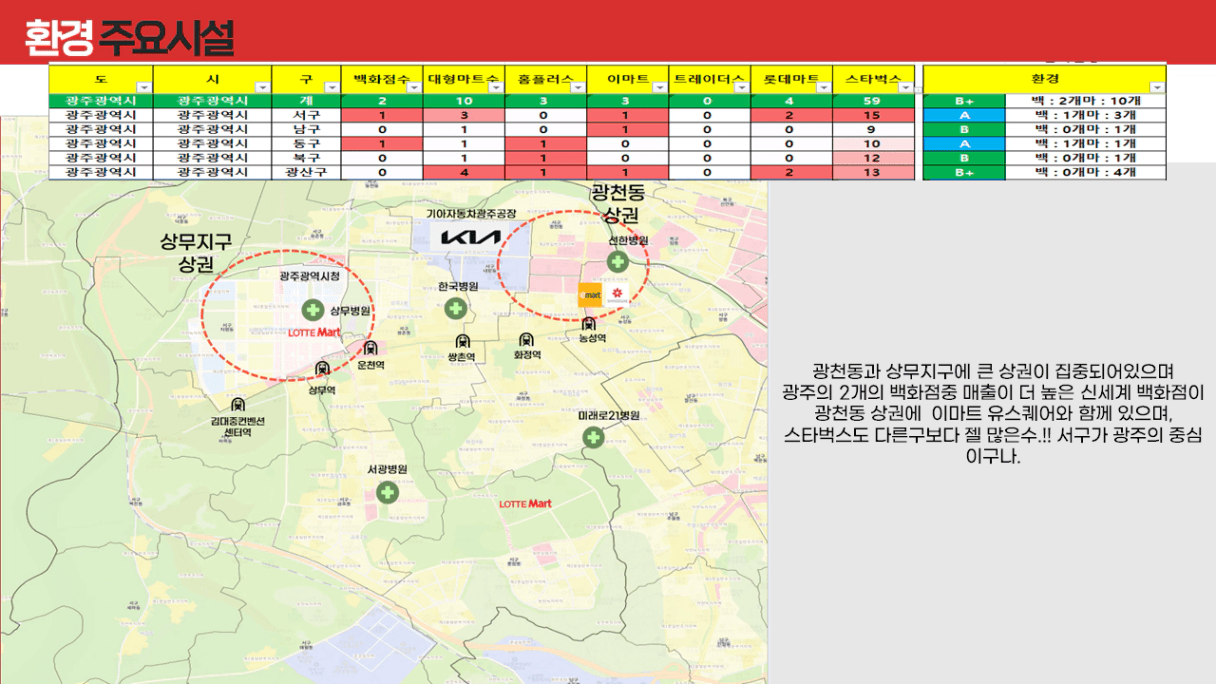This screenshot has width=1216, height=684.
Task: Select the 환경 주요시설 slide title
Action: (x=129, y=38)
